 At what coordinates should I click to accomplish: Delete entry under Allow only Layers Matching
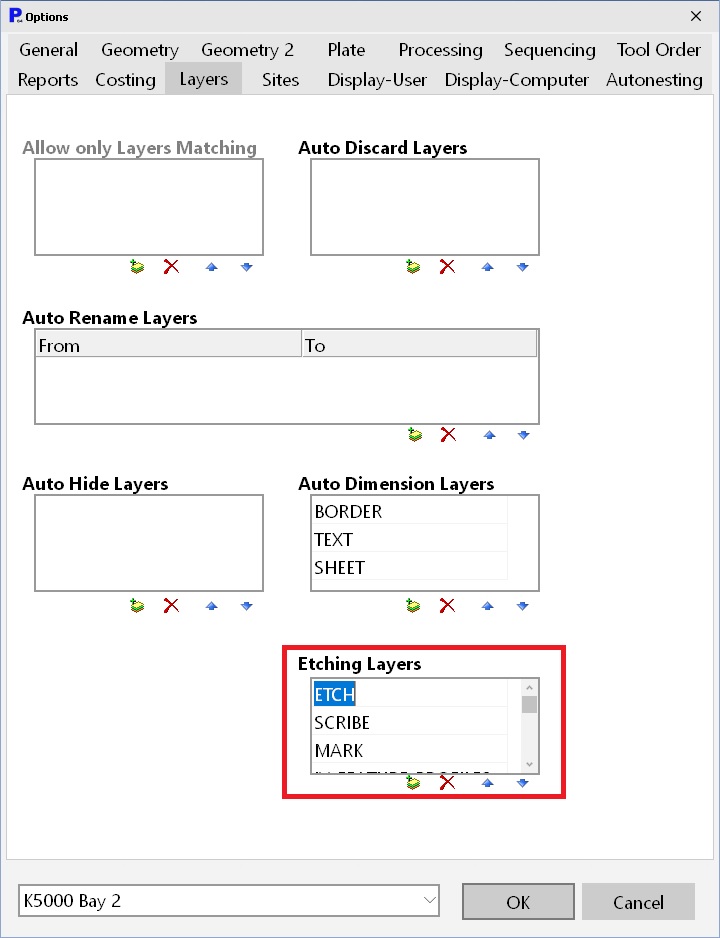pos(172,267)
